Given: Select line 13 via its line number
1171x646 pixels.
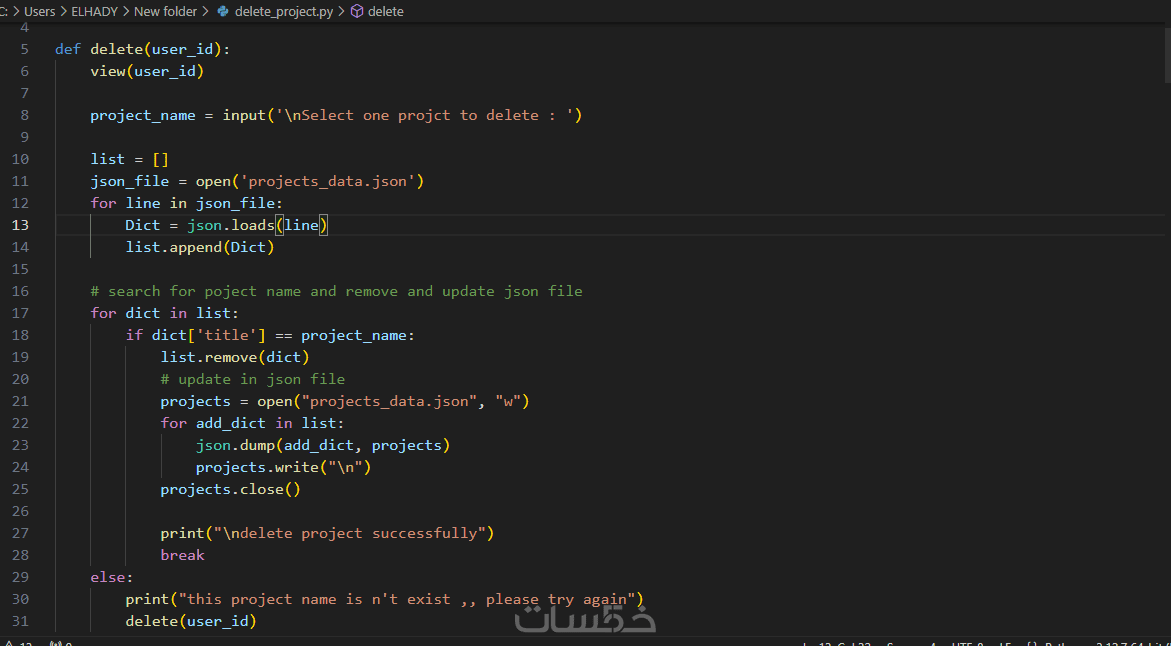Looking at the screenshot, I should pyautogui.click(x=20, y=225).
